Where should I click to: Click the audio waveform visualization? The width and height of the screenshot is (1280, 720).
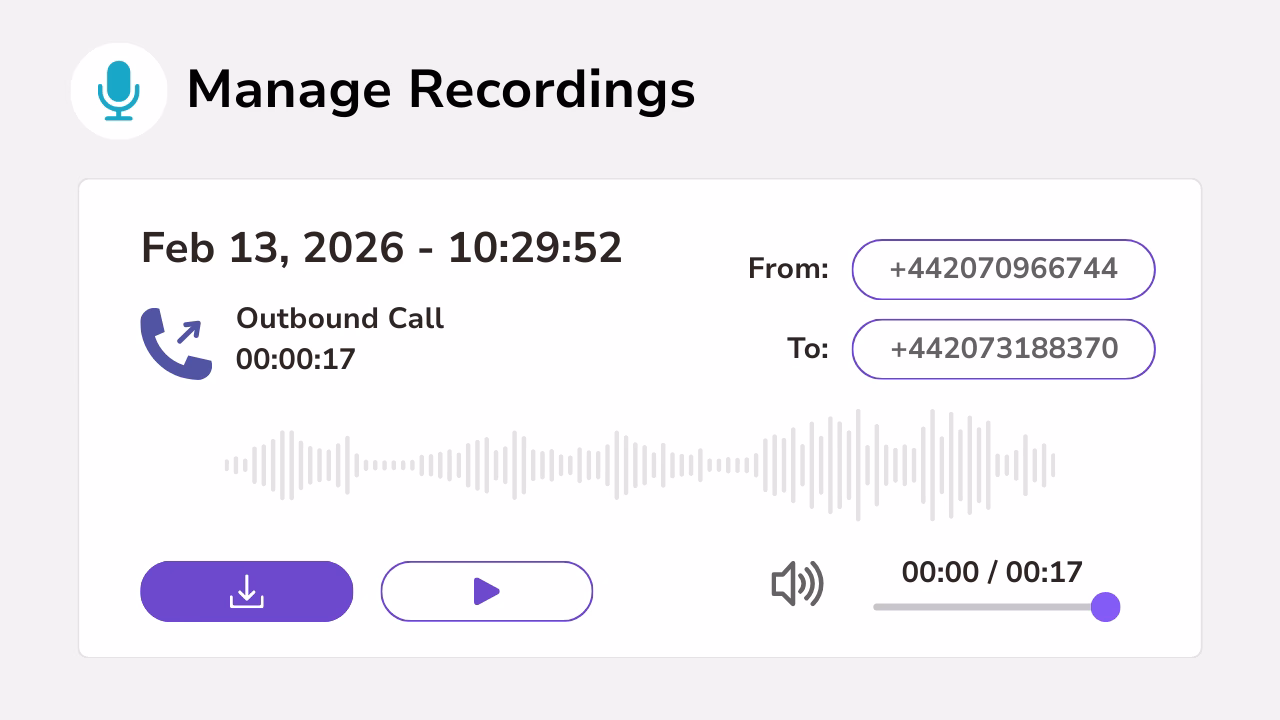pyautogui.click(x=640, y=463)
